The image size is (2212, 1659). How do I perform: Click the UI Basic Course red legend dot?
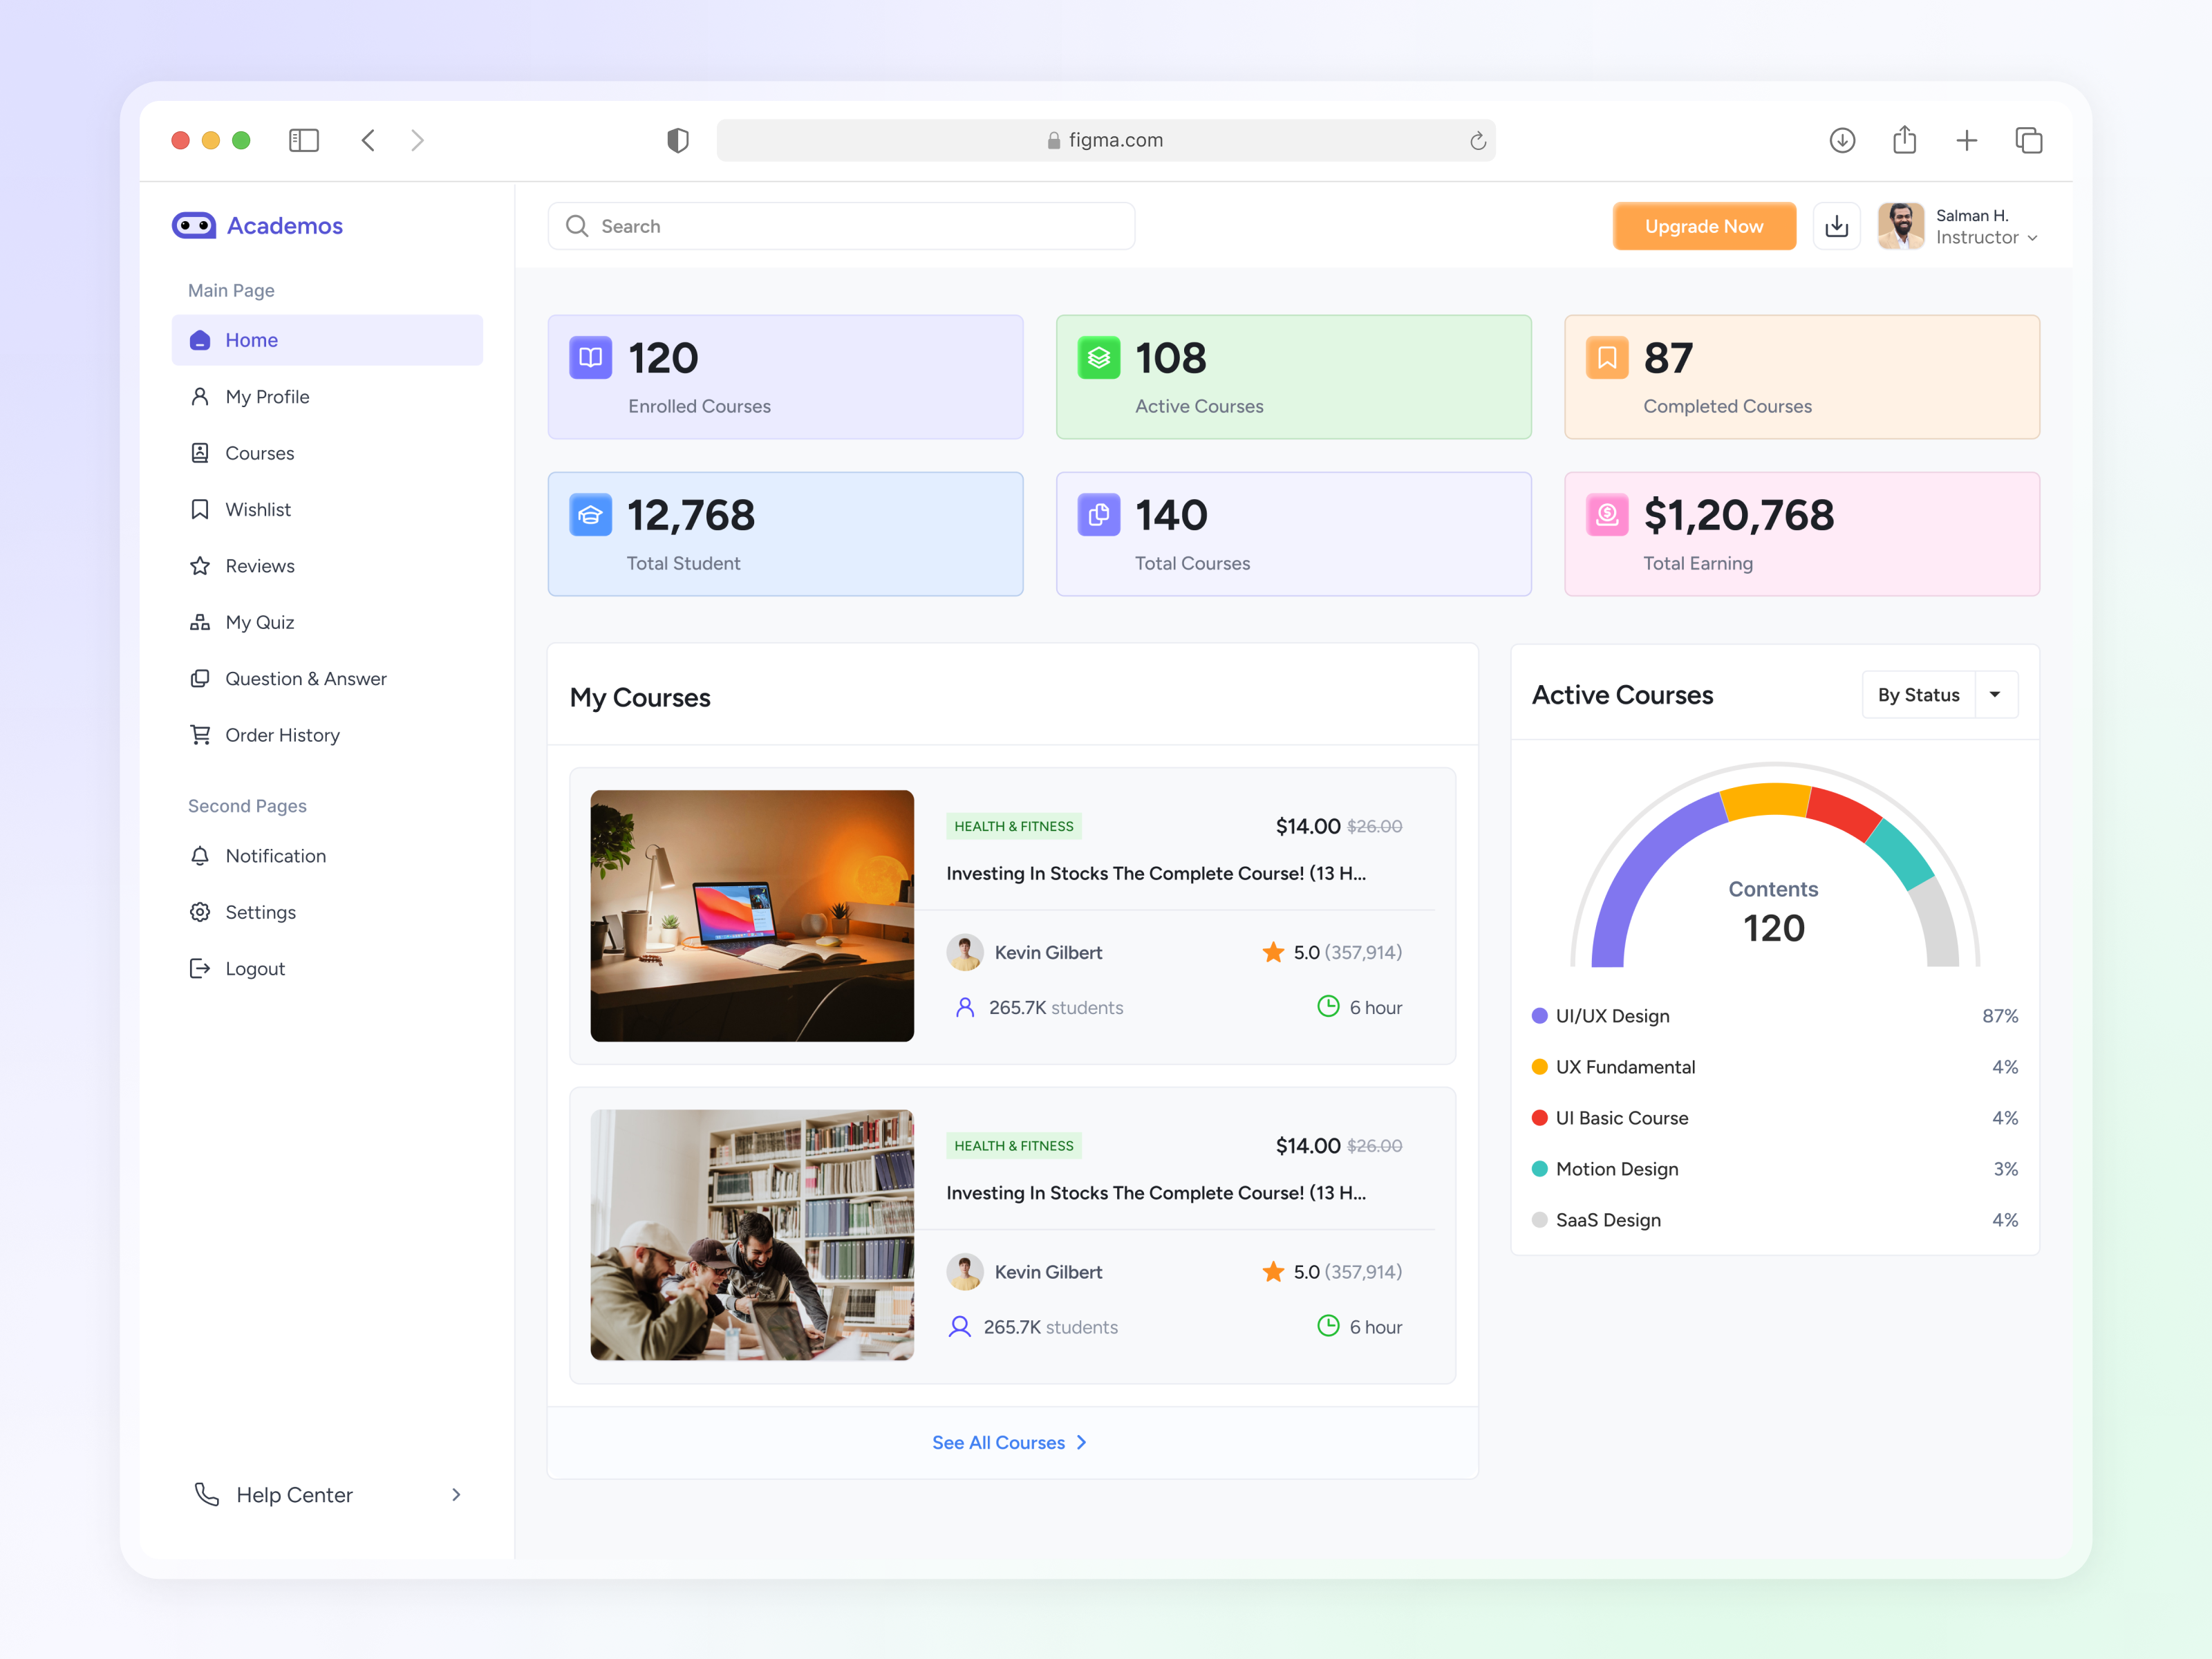point(1540,1118)
